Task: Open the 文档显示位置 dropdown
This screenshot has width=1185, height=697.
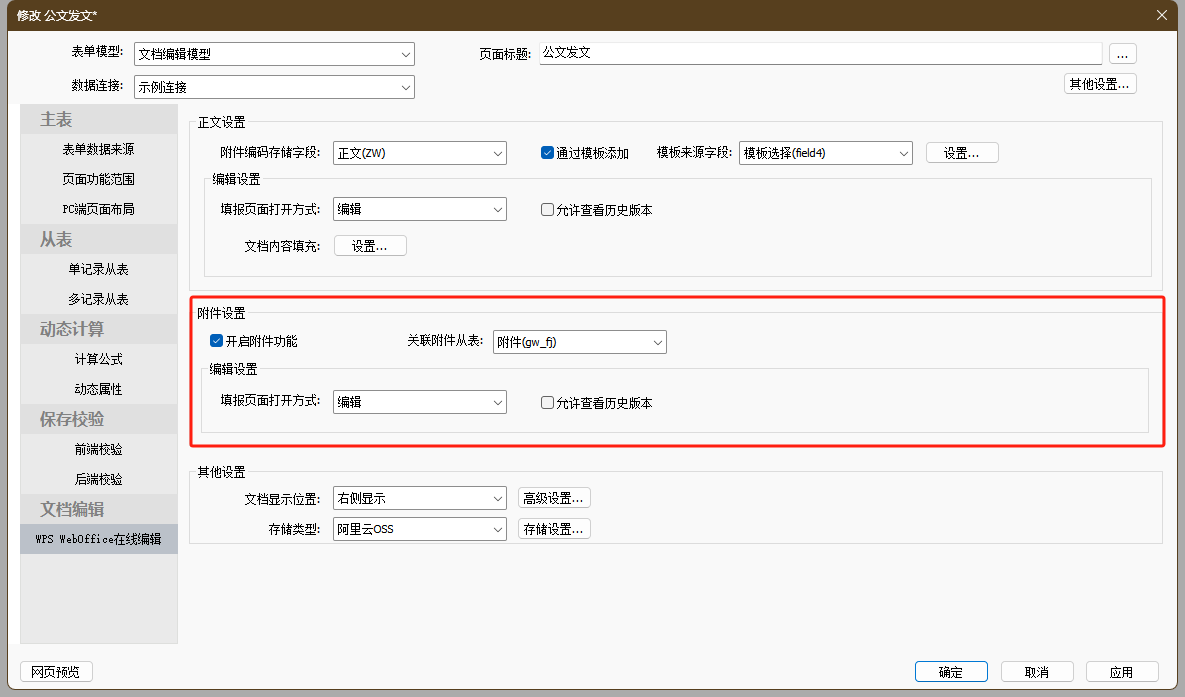Action: 420,498
